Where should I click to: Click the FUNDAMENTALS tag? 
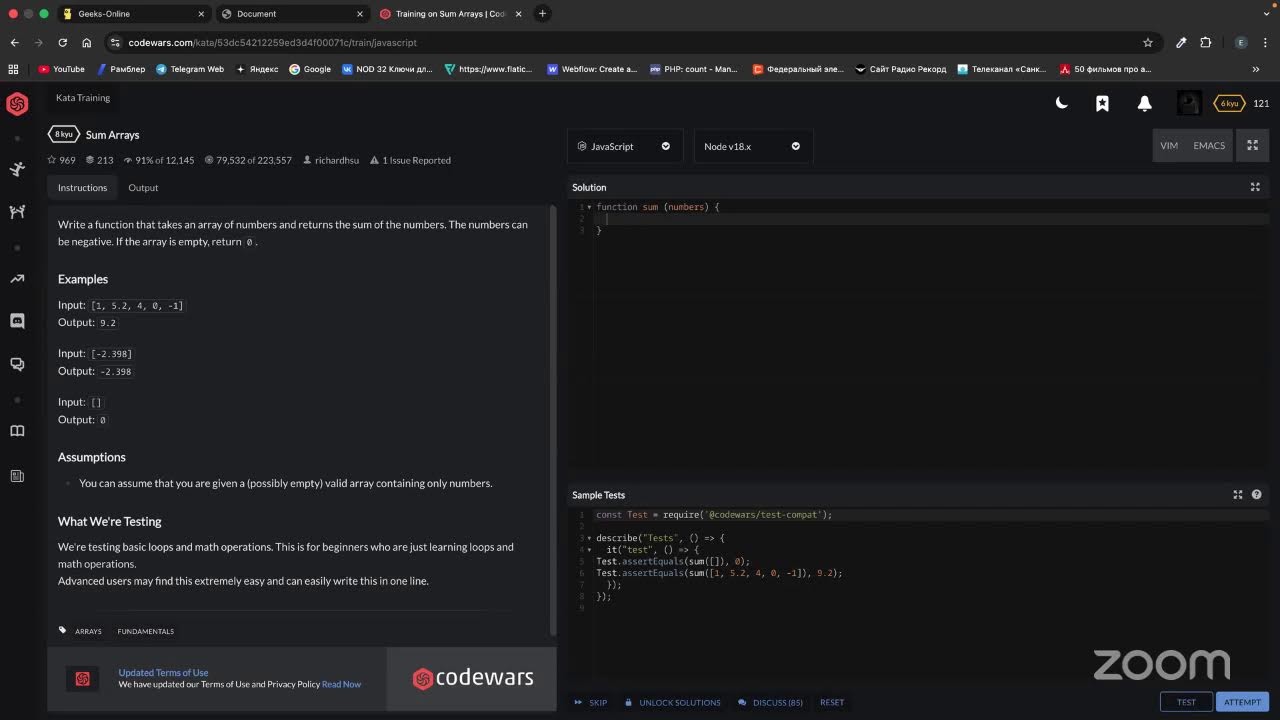(x=145, y=631)
